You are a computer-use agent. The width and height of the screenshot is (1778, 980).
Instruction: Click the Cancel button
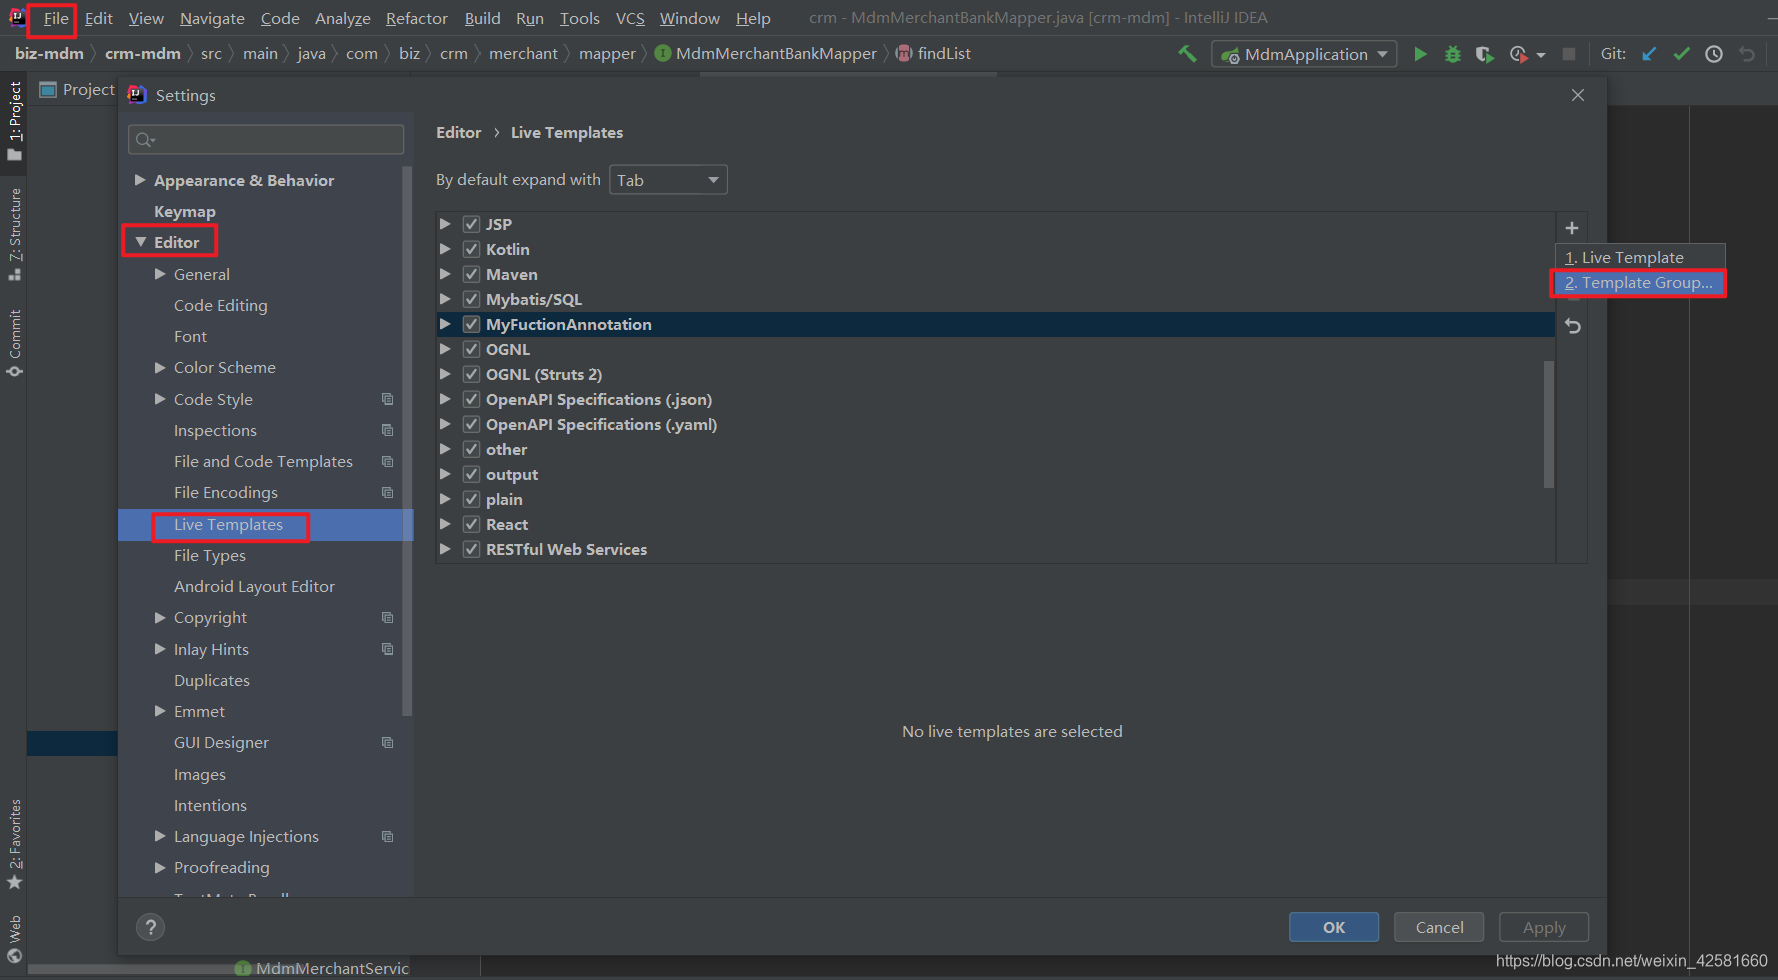(1439, 927)
